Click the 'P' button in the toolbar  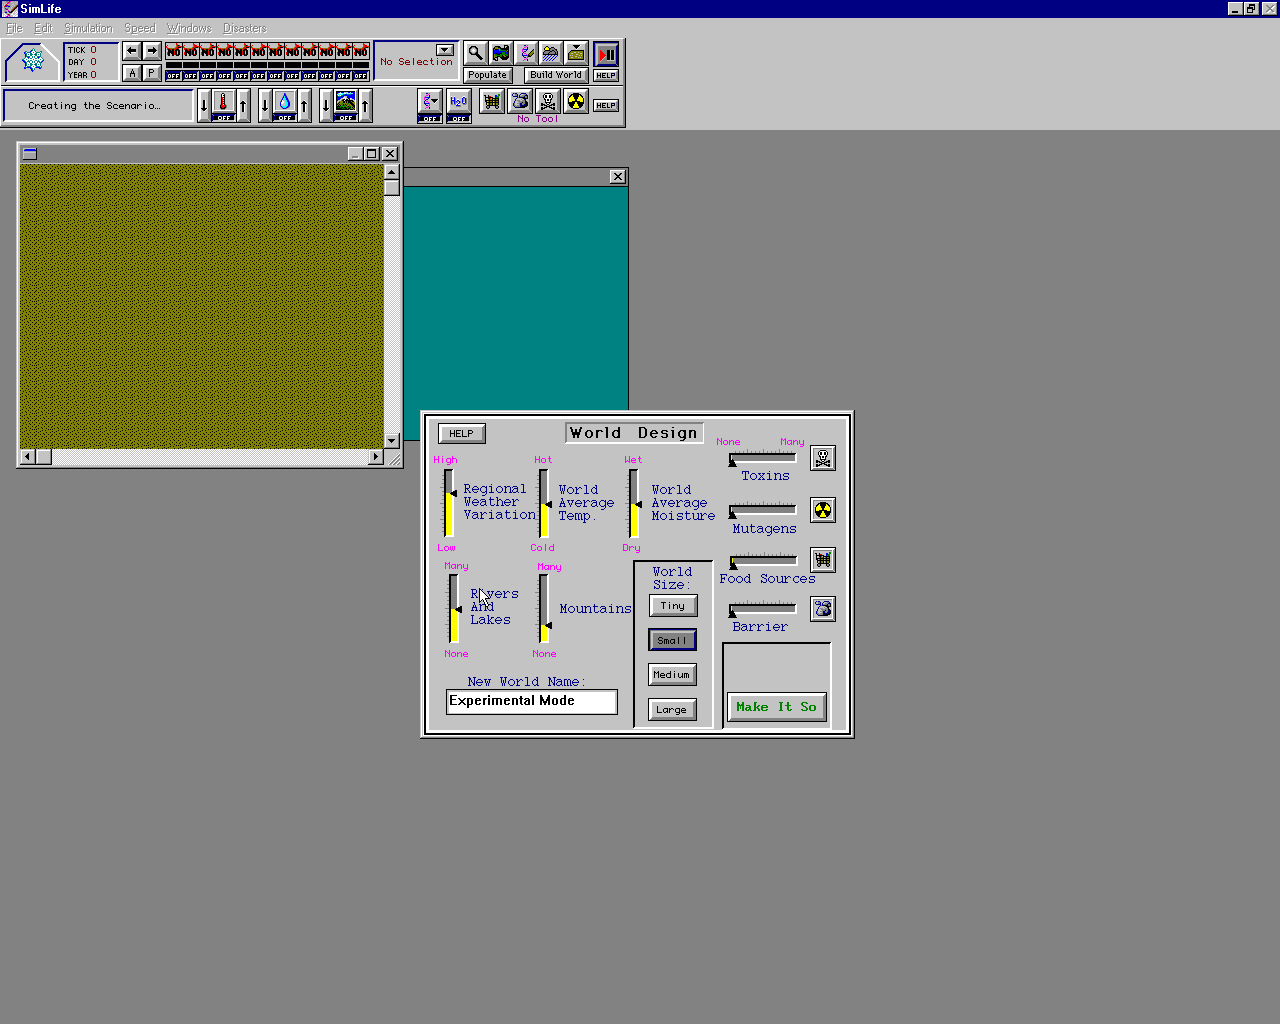pyautogui.click(x=151, y=73)
